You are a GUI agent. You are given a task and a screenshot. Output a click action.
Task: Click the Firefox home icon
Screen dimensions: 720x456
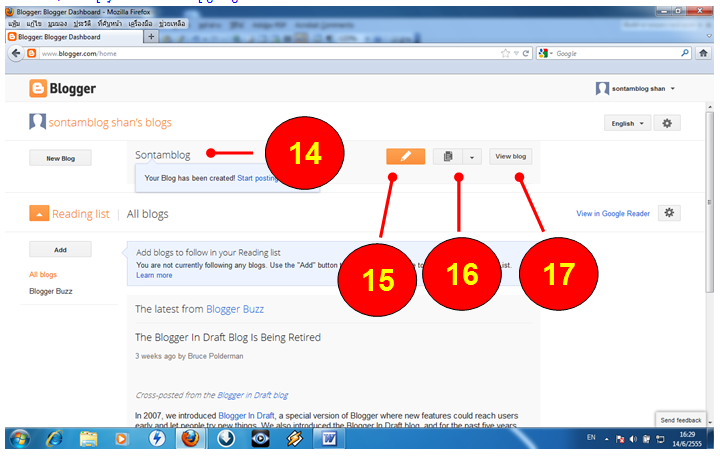703,53
